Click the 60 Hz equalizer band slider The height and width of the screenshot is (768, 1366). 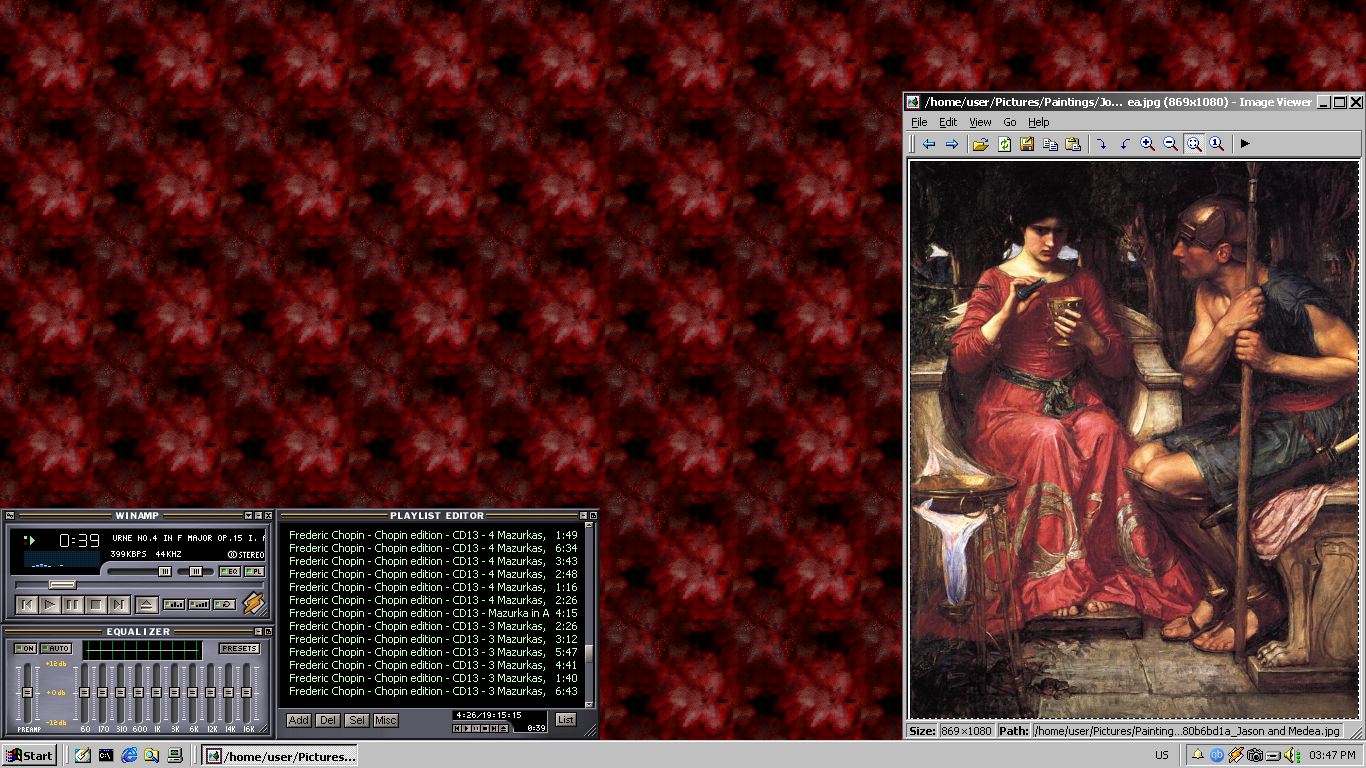click(x=85, y=693)
